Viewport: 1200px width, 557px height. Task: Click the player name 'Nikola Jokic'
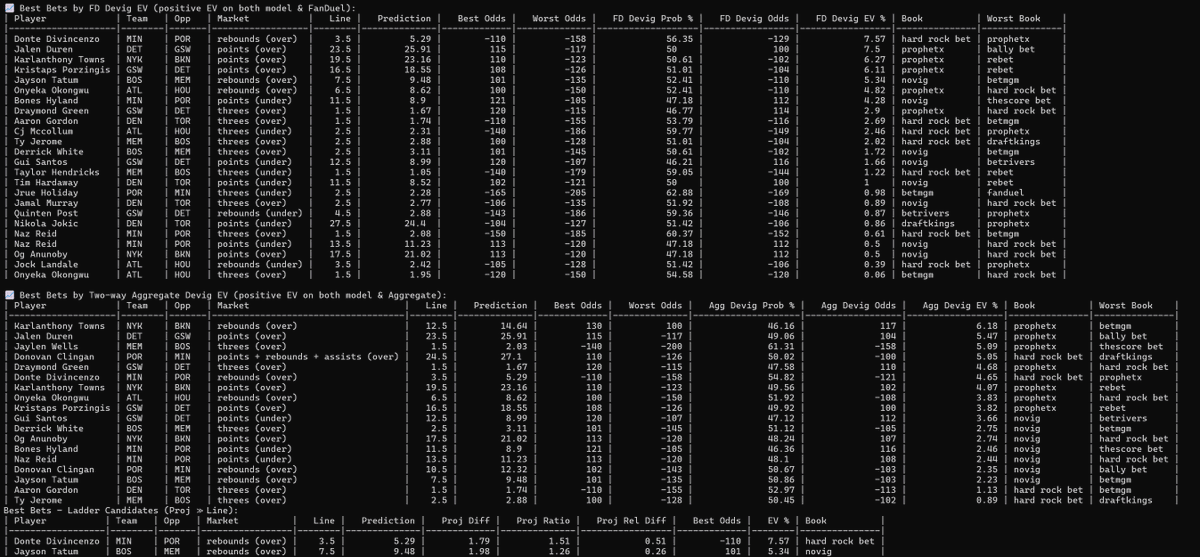click(45, 224)
